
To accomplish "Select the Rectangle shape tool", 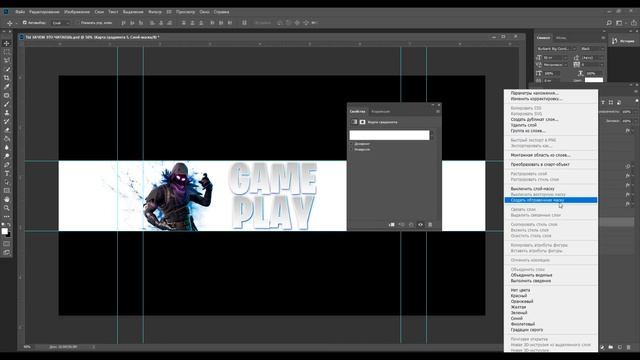I will coord(7,191).
